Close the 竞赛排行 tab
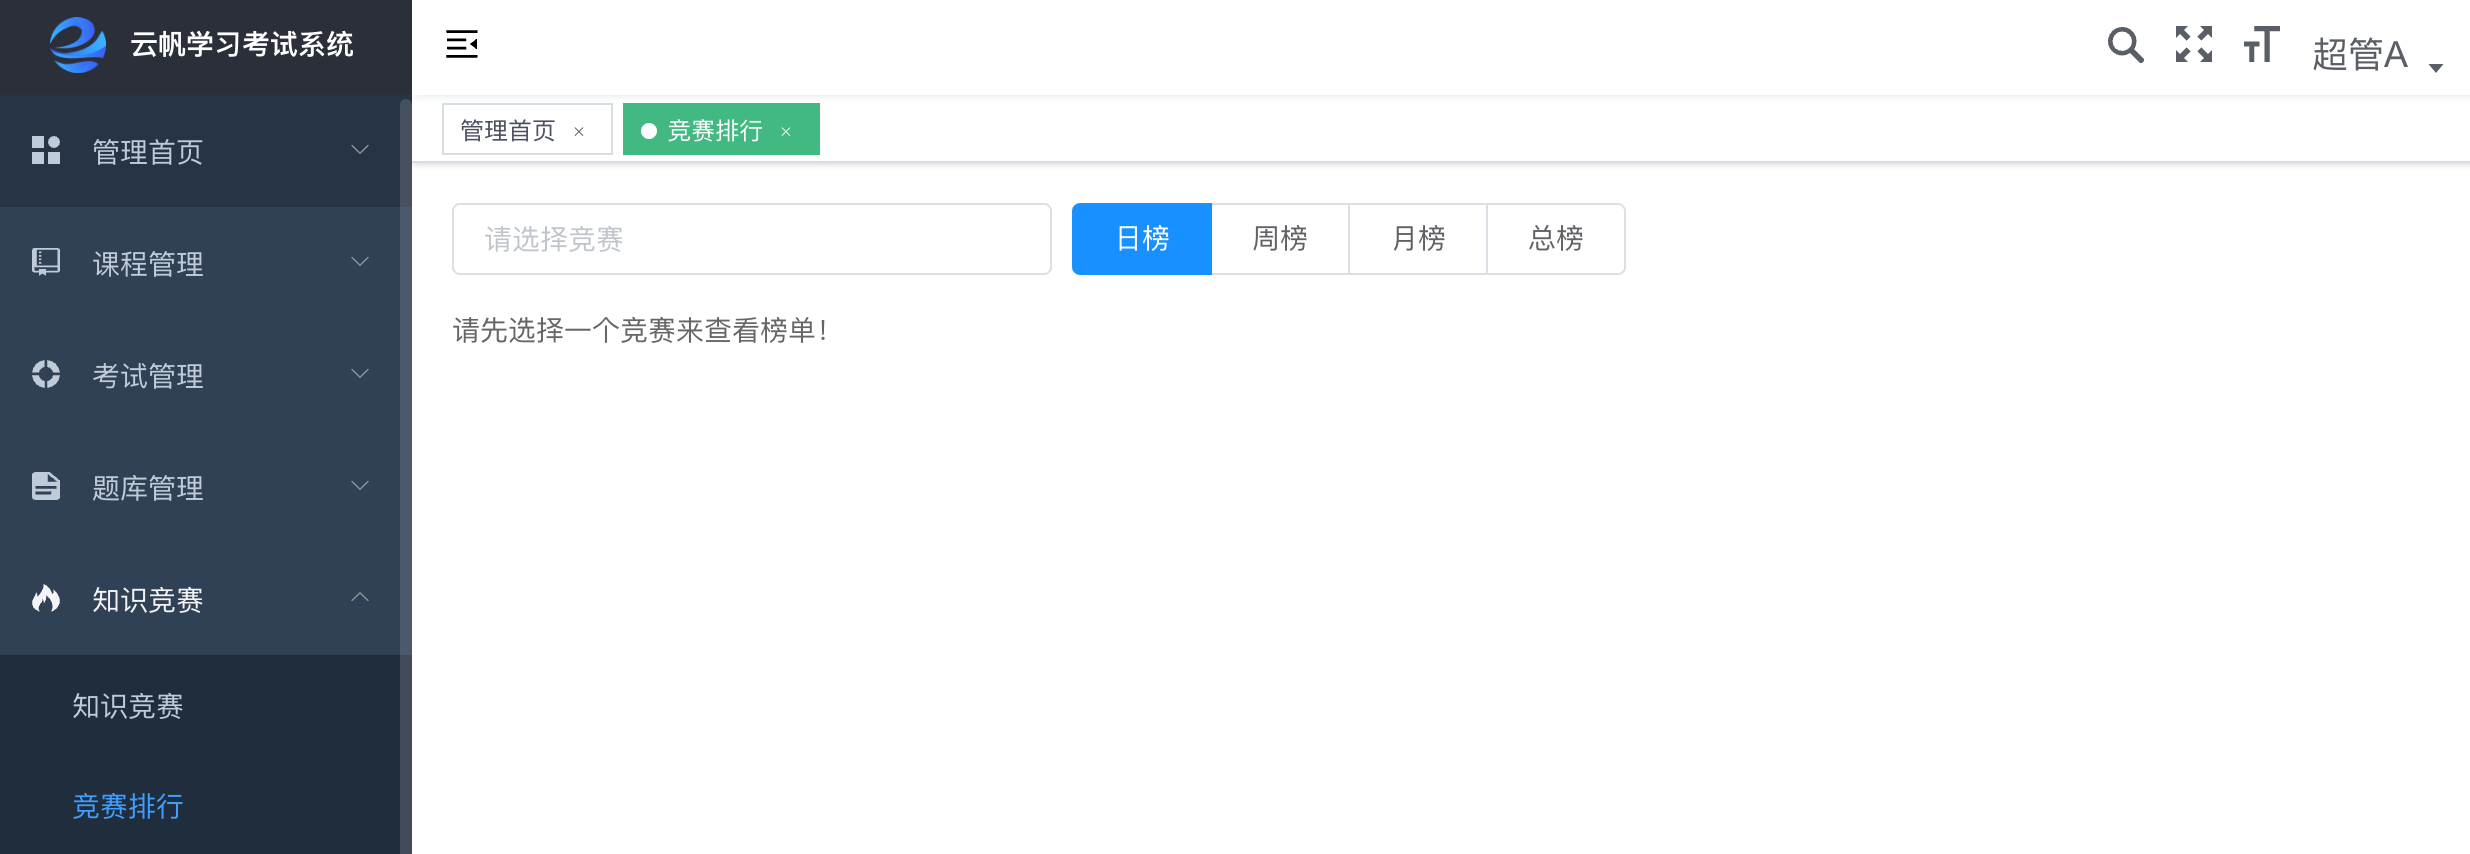The image size is (2470, 854). 786,132
